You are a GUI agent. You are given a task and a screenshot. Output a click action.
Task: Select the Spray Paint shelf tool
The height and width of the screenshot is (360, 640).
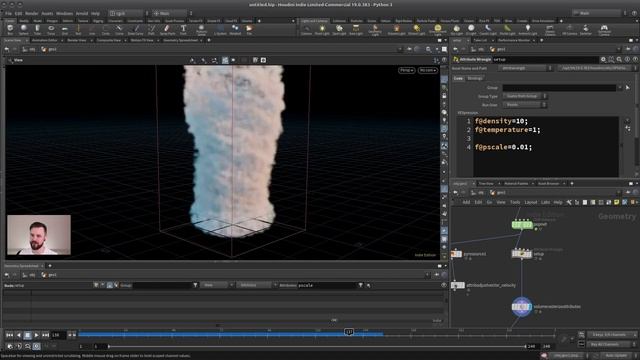coord(167,29)
